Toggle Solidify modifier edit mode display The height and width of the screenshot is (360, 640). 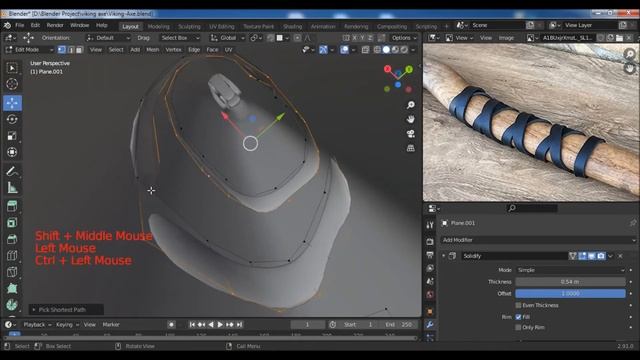click(582, 256)
